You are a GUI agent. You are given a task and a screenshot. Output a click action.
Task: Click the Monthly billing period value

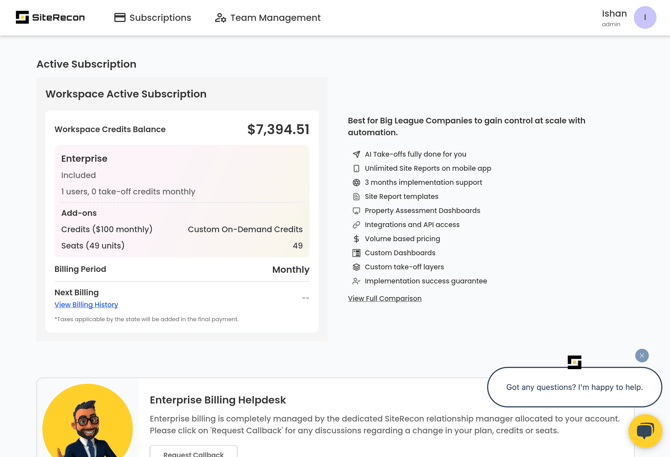coord(291,270)
